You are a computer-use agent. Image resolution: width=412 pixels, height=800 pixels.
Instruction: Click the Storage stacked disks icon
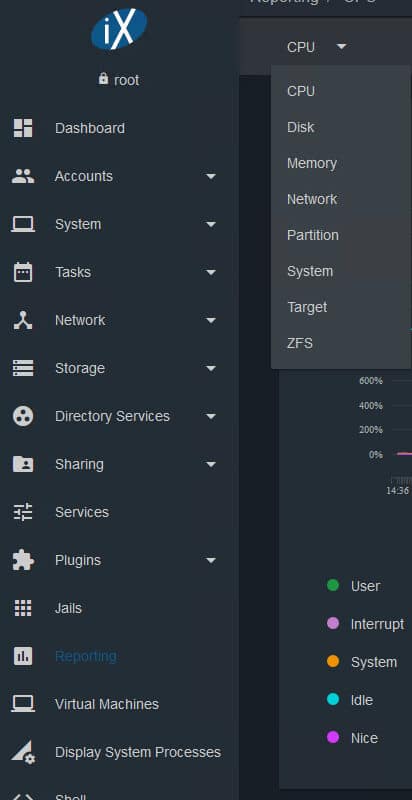(x=23, y=368)
